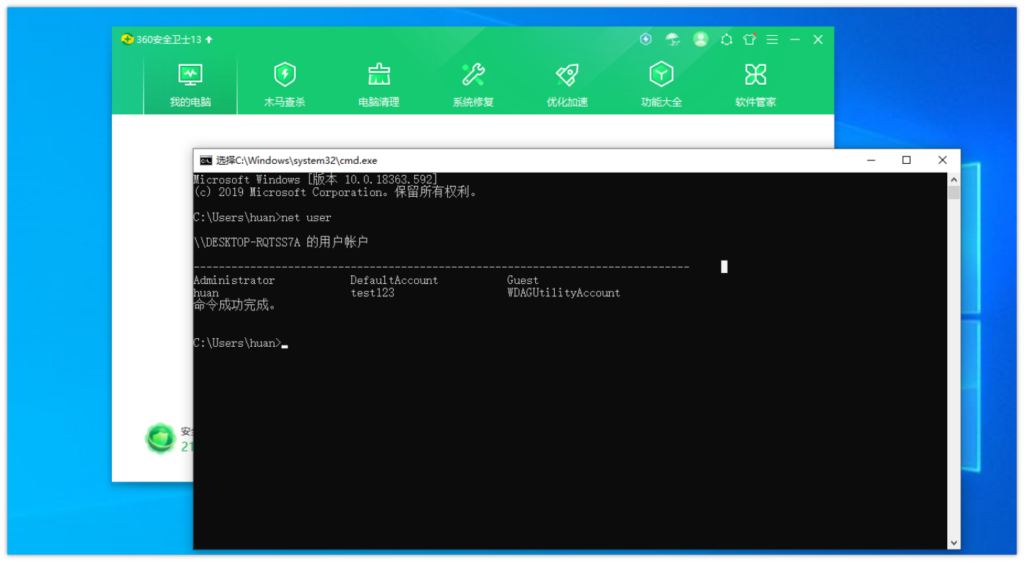Open 软件管家 software manager tab
The image size is (1024, 562).
(x=756, y=86)
